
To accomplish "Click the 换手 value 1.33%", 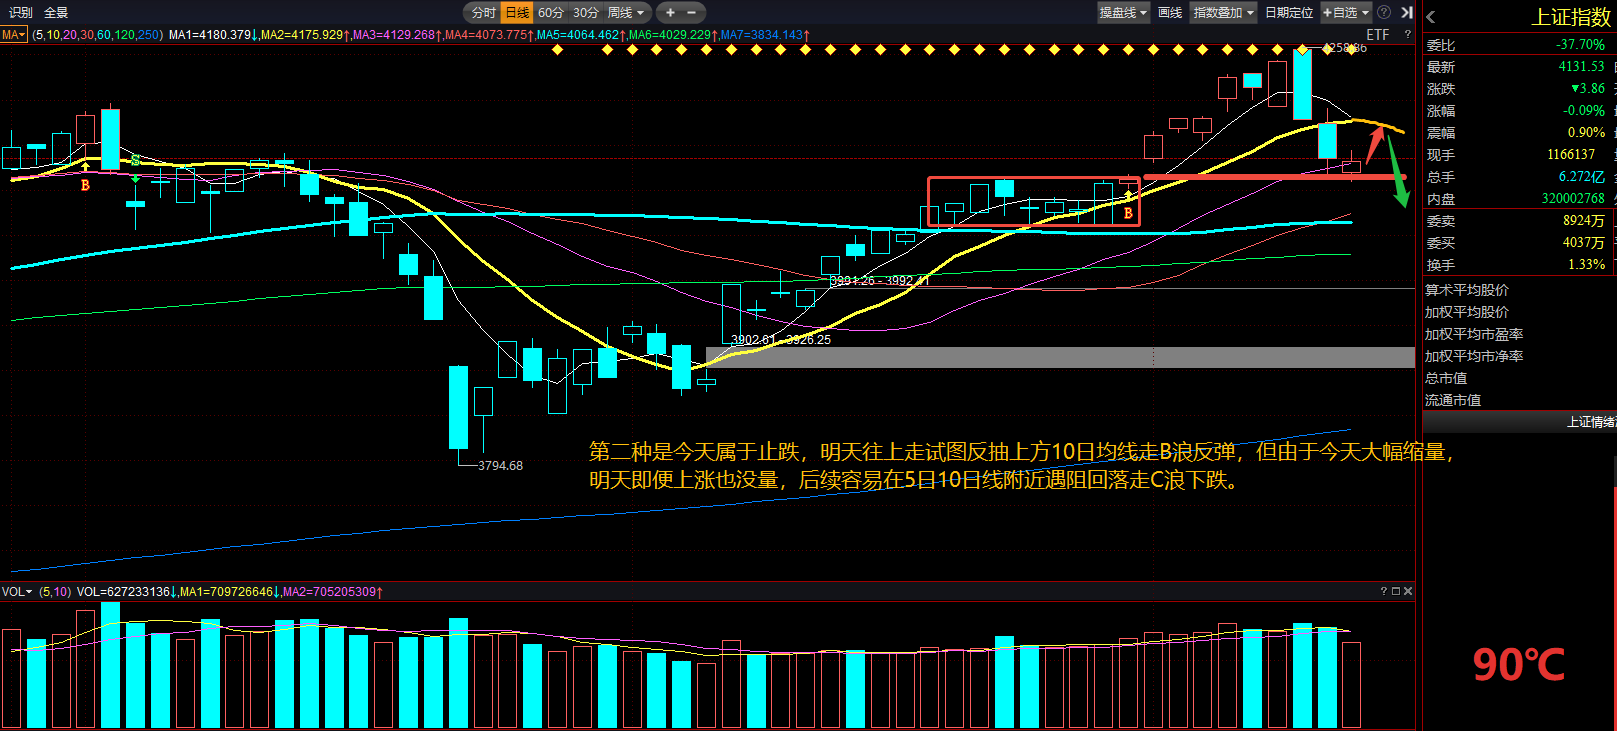I will 1586,265.
